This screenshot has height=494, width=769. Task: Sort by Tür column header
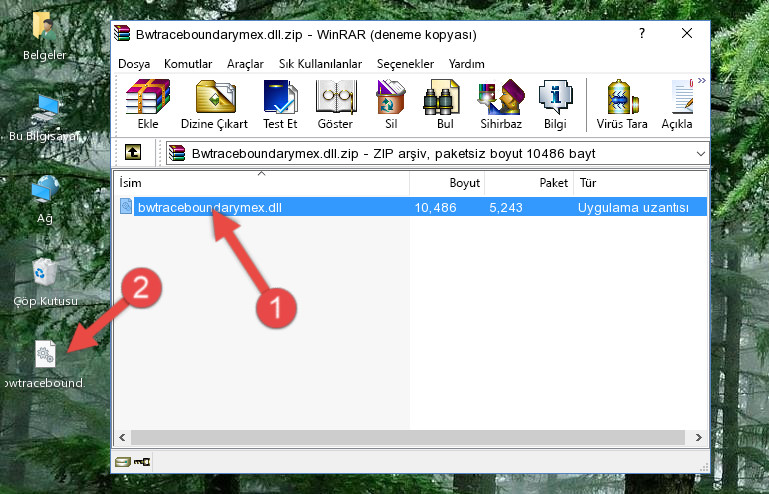point(641,182)
